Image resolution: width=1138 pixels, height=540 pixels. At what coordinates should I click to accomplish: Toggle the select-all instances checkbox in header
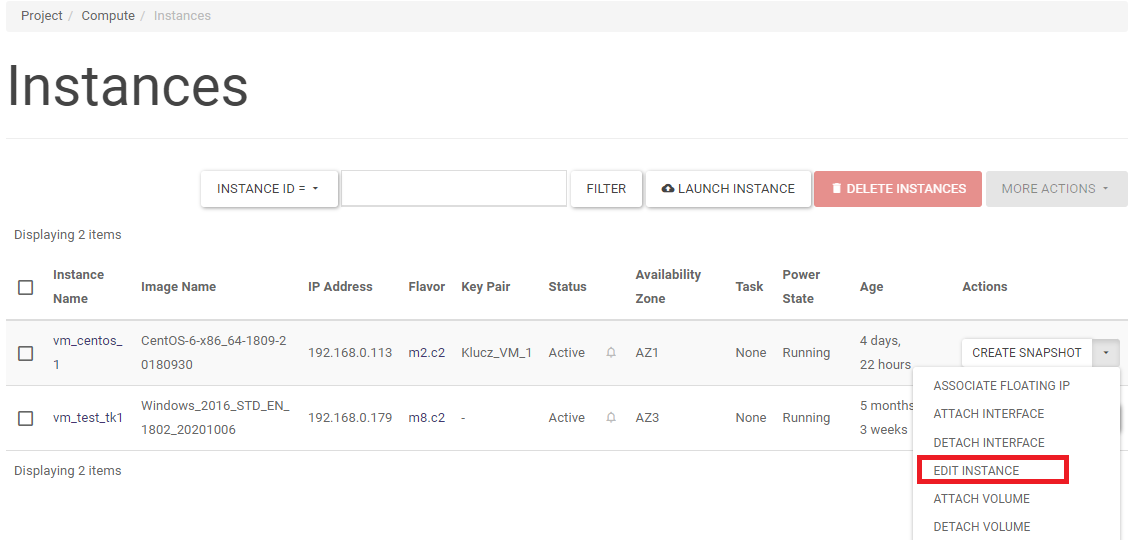[x=26, y=287]
